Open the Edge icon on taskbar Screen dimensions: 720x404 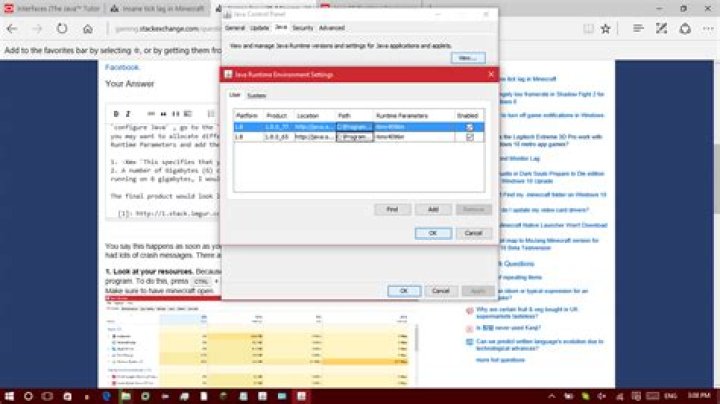[x=107, y=396]
